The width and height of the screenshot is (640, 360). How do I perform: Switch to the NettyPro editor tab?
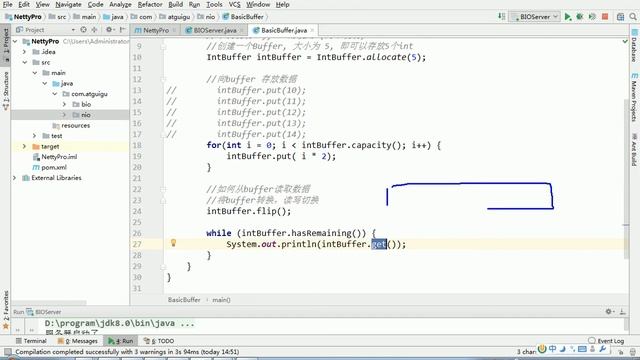[156, 30]
